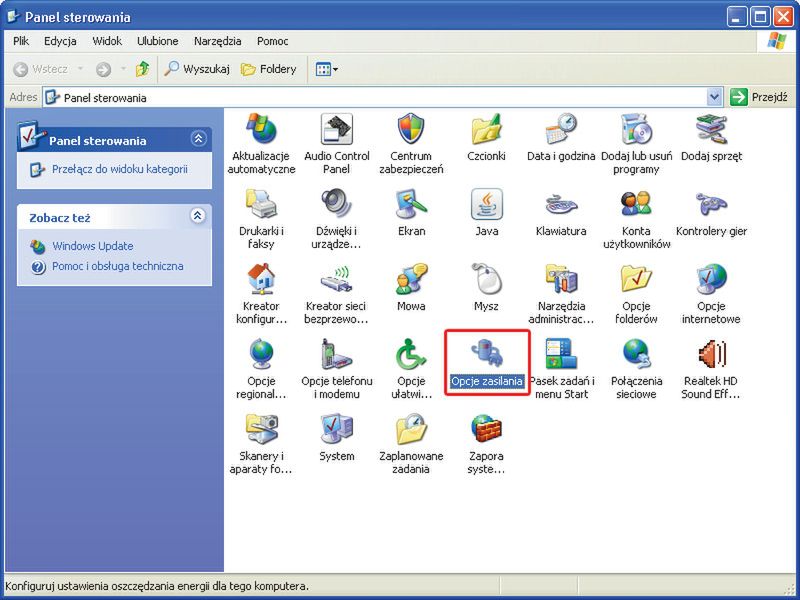The height and width of the screenshot is (600, 800).
Task: Select Centrum zabezpieczeń shield icon
Action: coord(411,130)
